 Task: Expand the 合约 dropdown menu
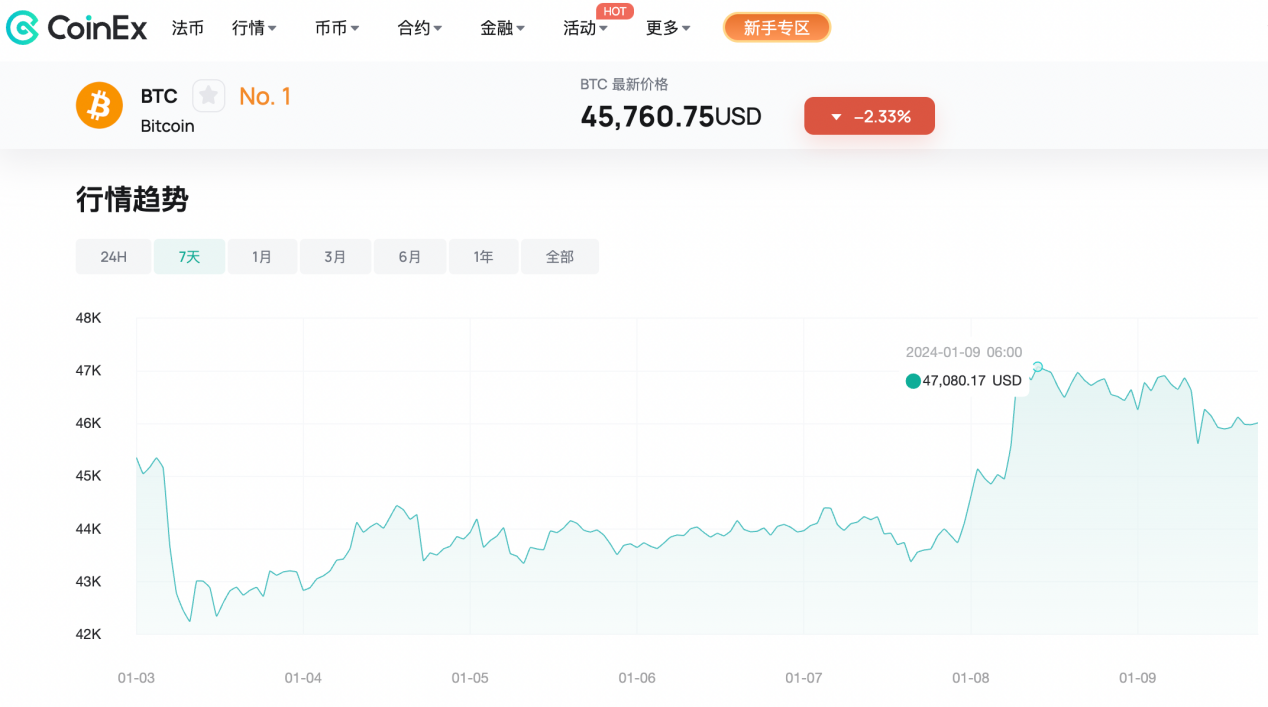(x=420, y=28)
